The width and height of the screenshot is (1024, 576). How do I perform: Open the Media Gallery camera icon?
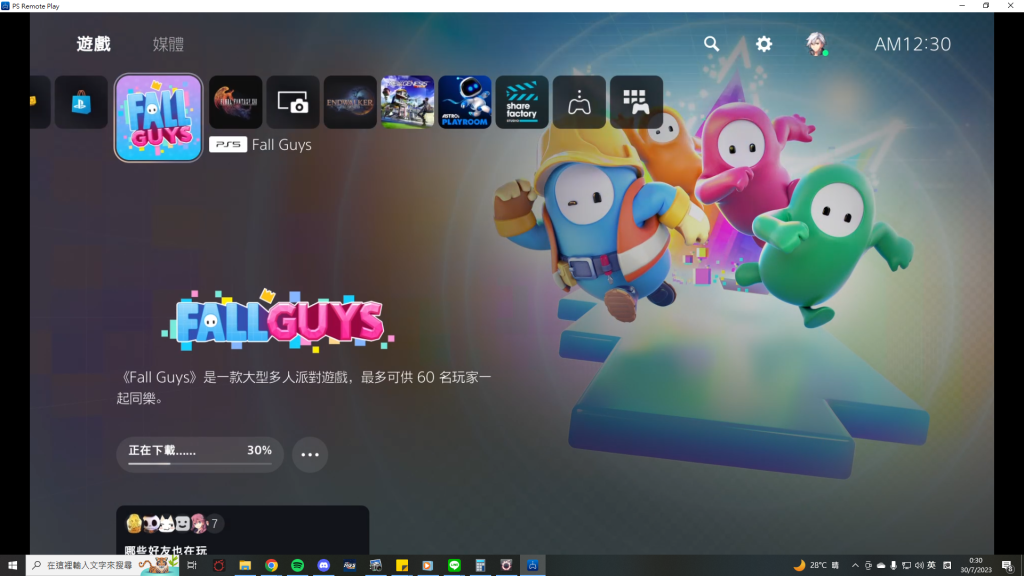click(x=293, y=102)
